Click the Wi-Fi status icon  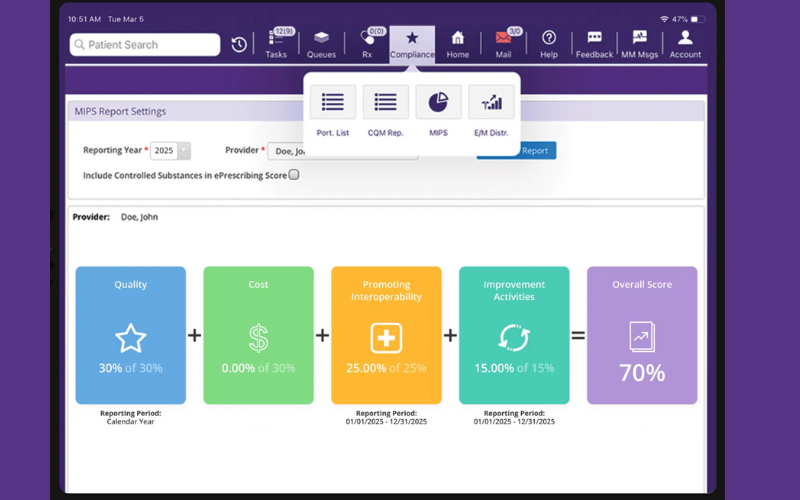[664, 19]
